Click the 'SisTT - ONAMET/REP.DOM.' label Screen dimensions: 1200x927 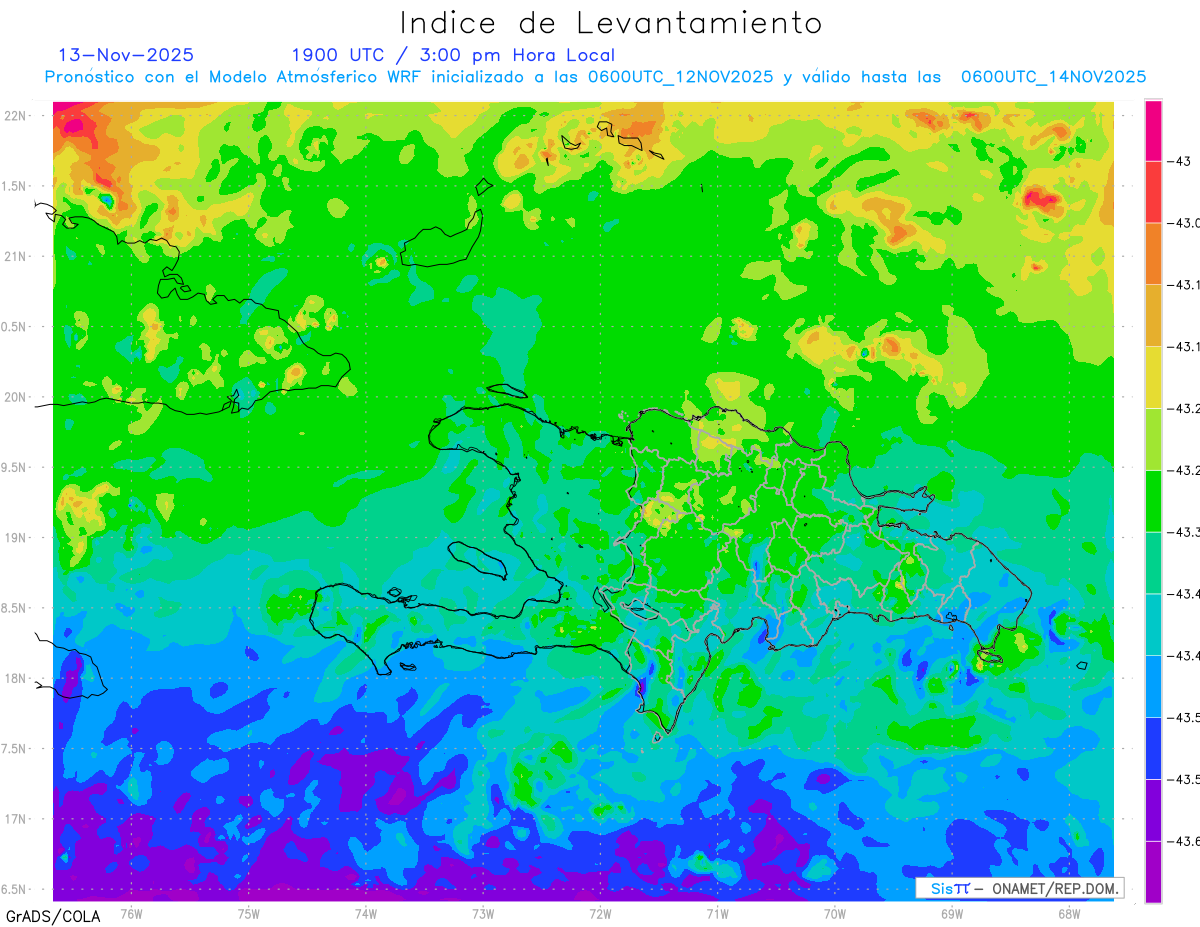(x=1020, y=888)
